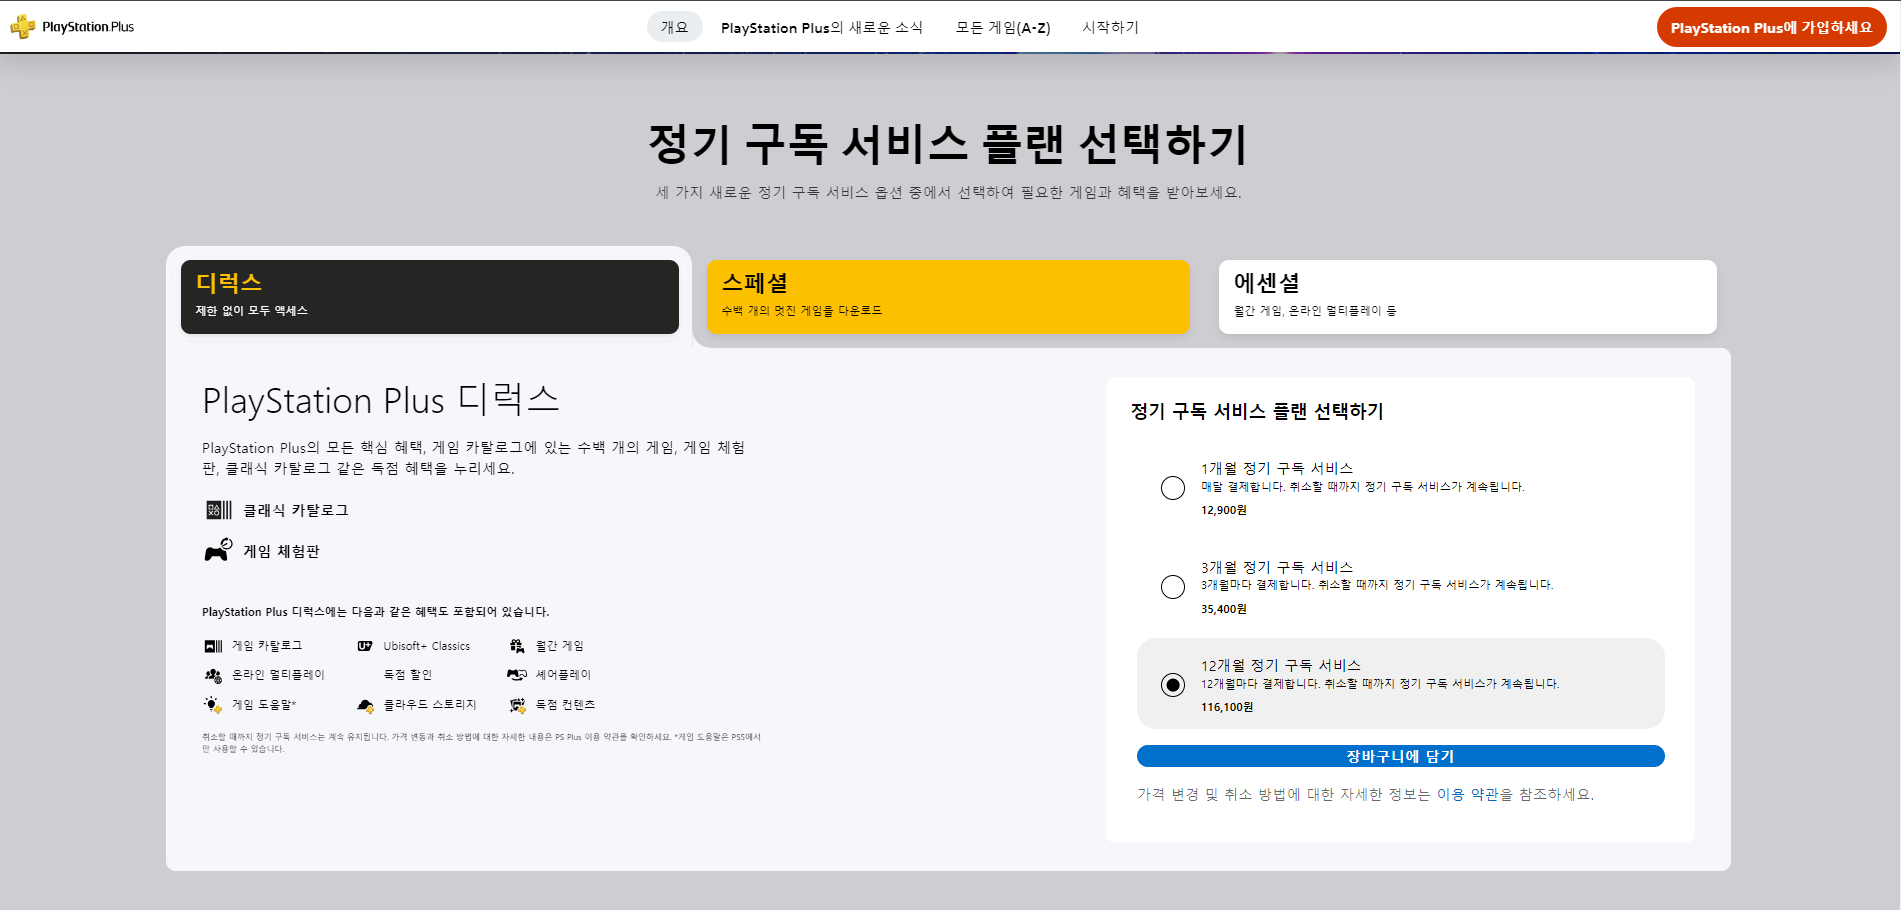The height and width of the screenshot is (910, 1901).
Task: Click the 게임 체험판 label text
Action: tap(282, 551)
